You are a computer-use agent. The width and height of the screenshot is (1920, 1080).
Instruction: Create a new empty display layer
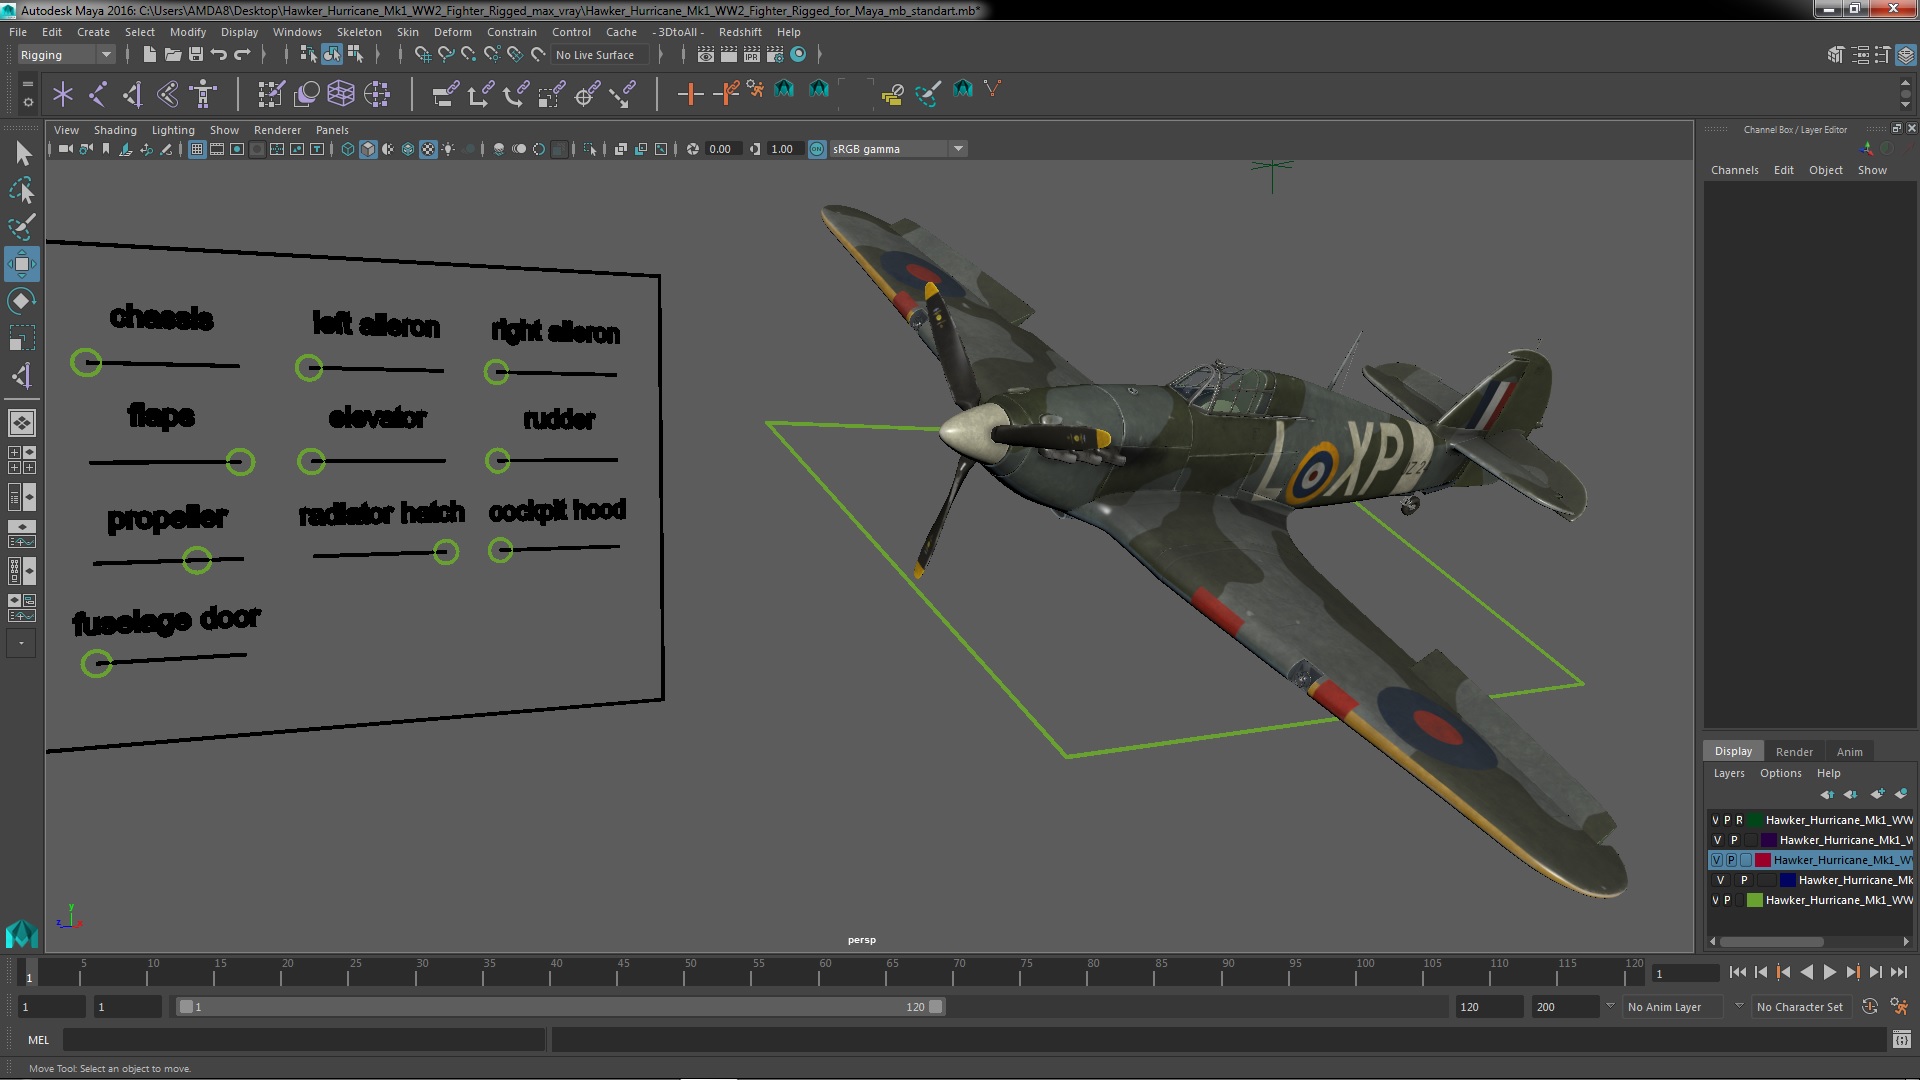1877,794
